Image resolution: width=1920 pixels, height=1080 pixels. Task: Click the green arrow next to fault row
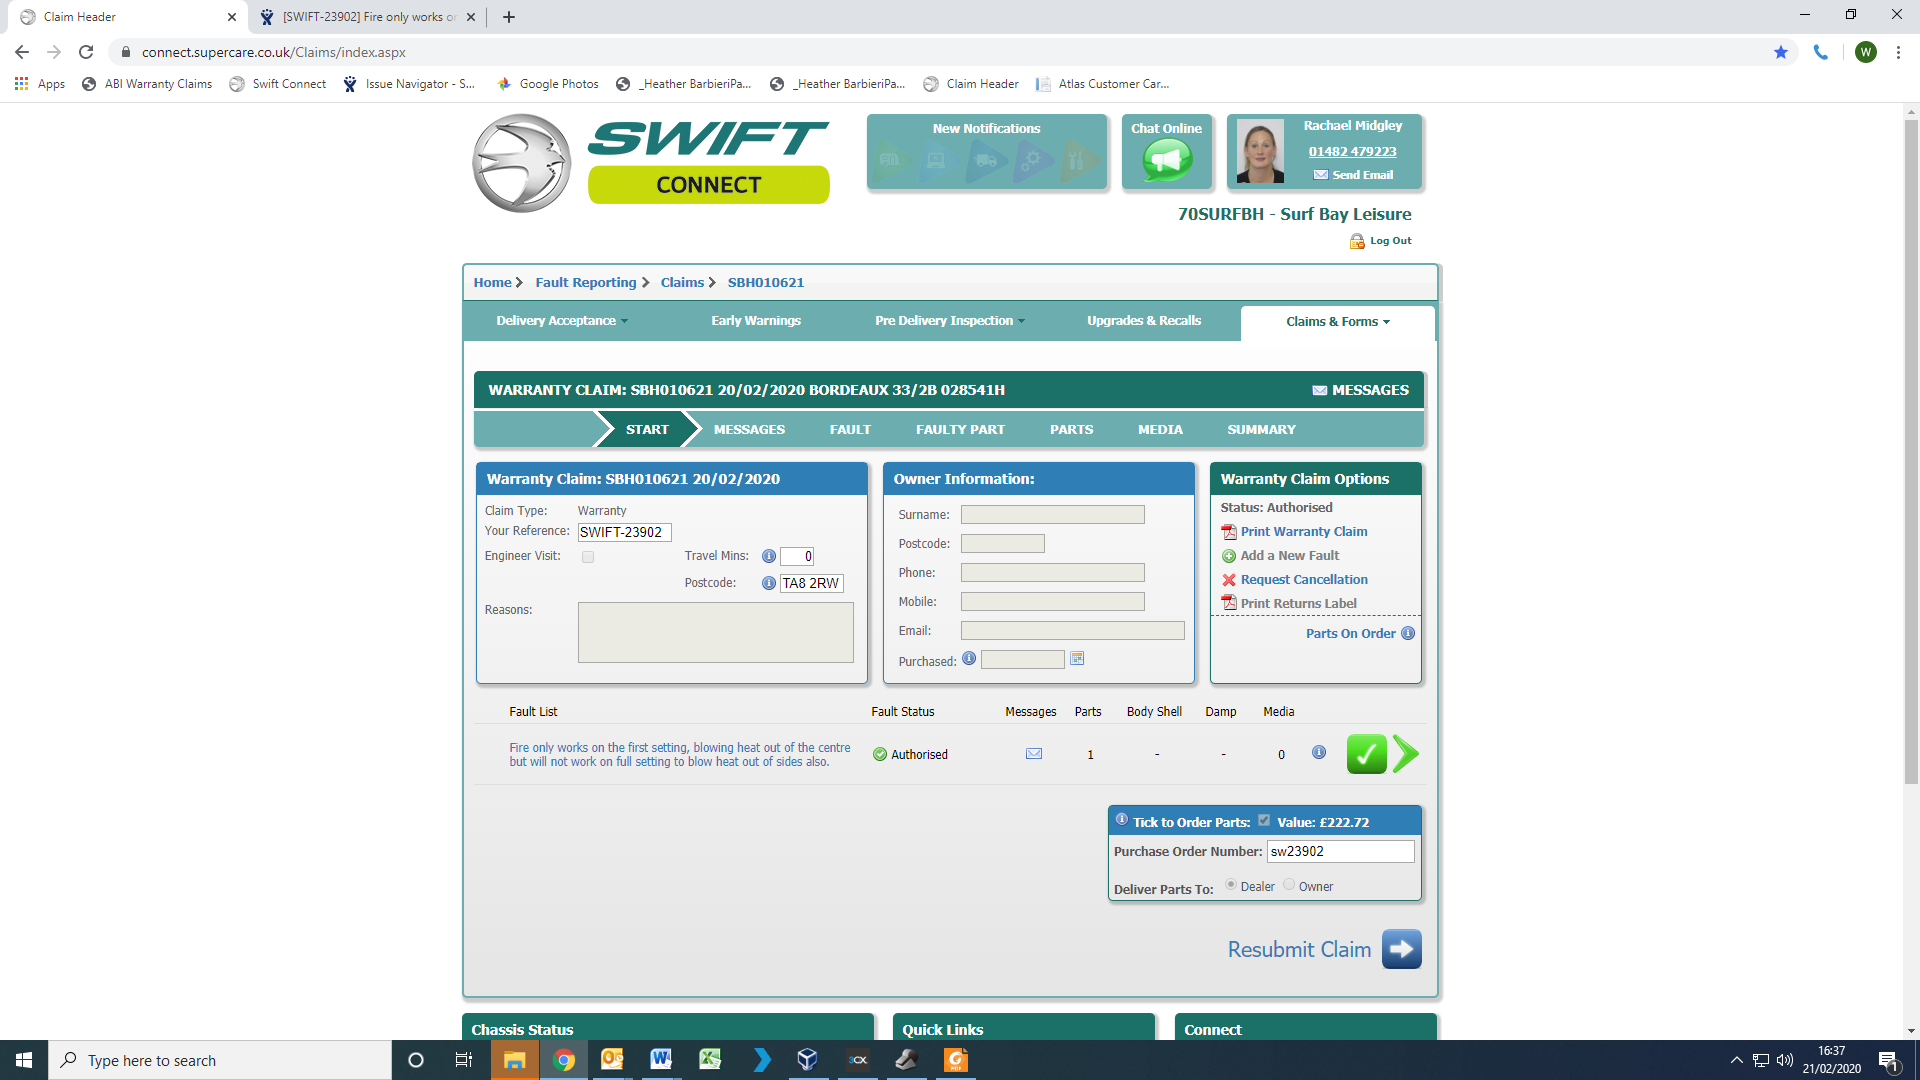tap(1405, 754)
